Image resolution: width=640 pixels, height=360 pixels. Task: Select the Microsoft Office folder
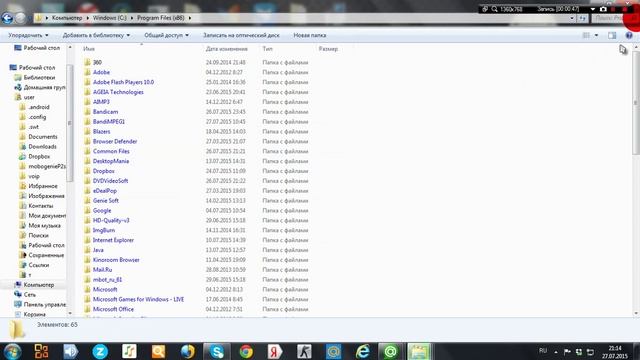point(113,309)
